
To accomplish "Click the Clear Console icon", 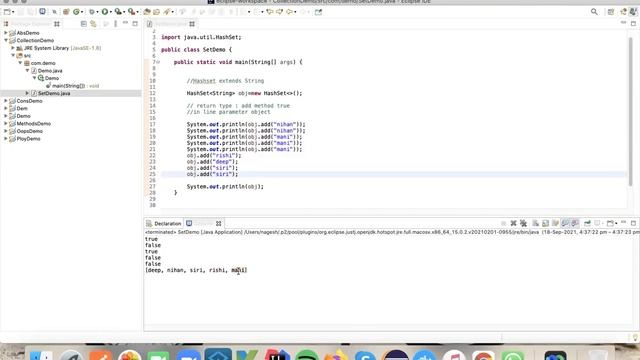I will click(x=536, y=223).
